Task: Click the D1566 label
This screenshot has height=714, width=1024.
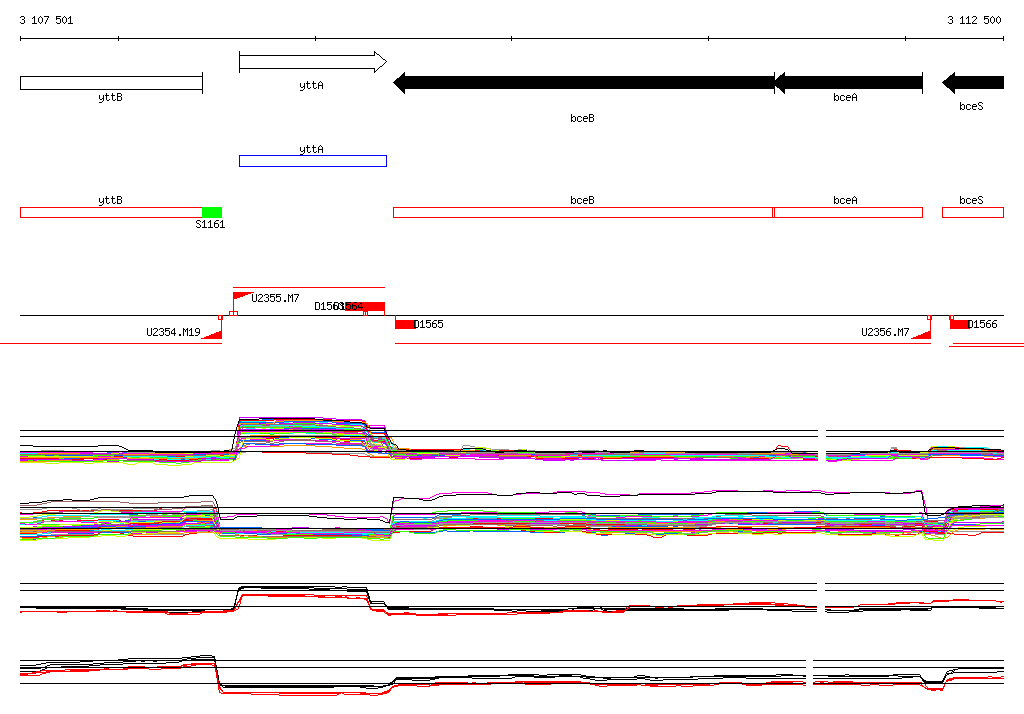Action: point(983,324)
